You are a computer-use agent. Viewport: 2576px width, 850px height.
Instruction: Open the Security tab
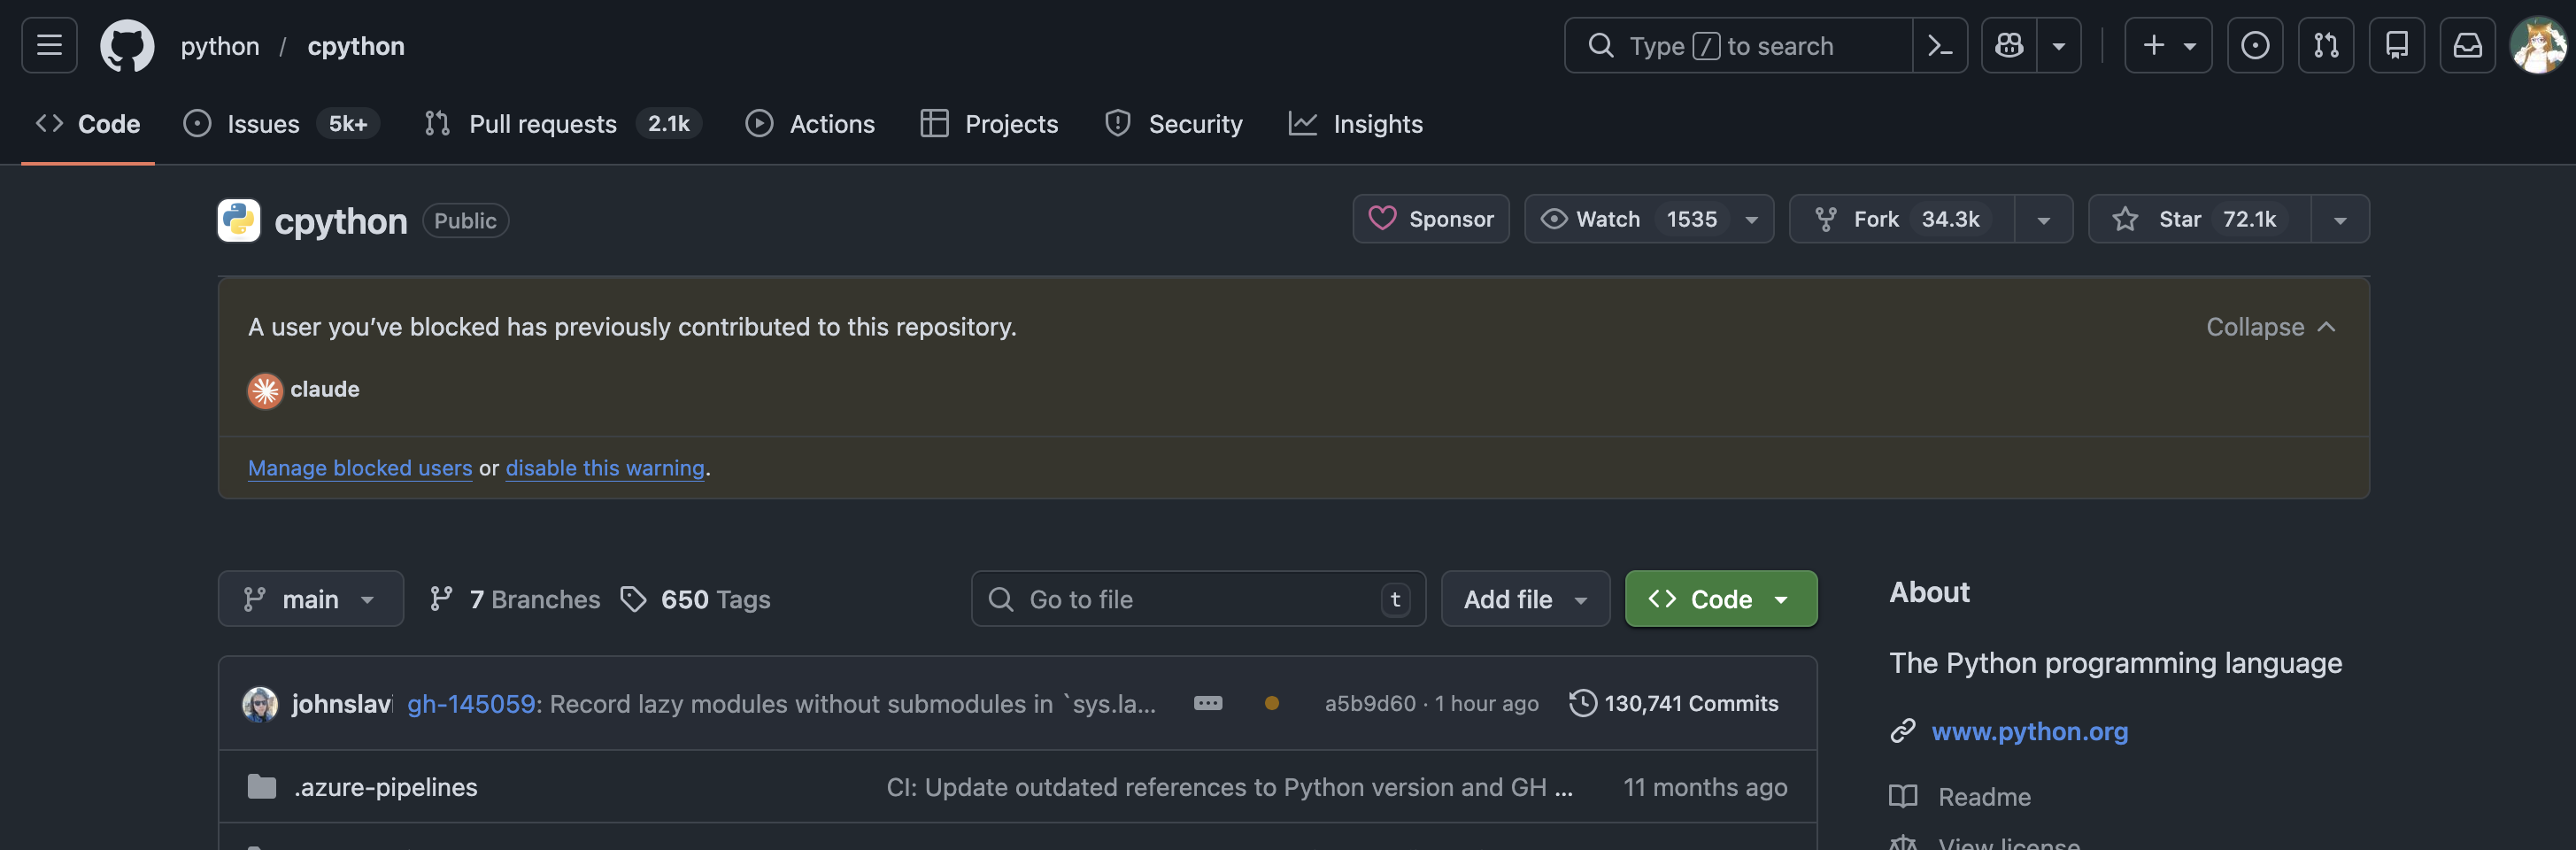pos(1174,124)
